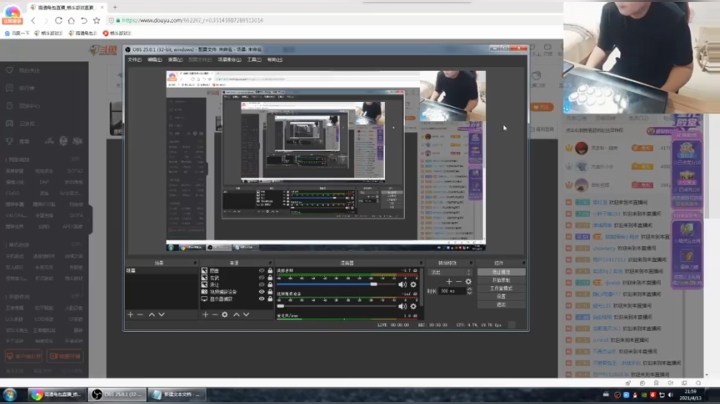The height and width of the screenshot is (404, 720).
Task: Enable 工作室模式 studio mode button
Action: click(x=501, y=288)
